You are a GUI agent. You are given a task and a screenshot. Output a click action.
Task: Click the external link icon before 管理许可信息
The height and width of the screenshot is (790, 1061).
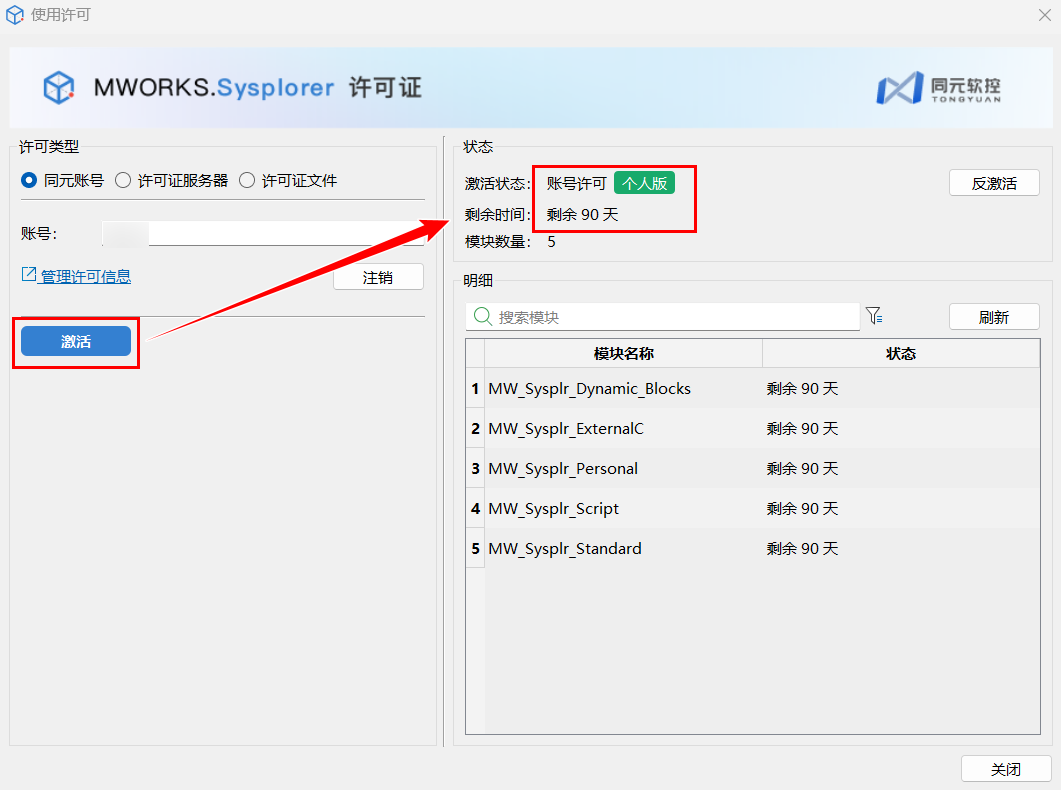pyautogui.click(x=28, y=274)
